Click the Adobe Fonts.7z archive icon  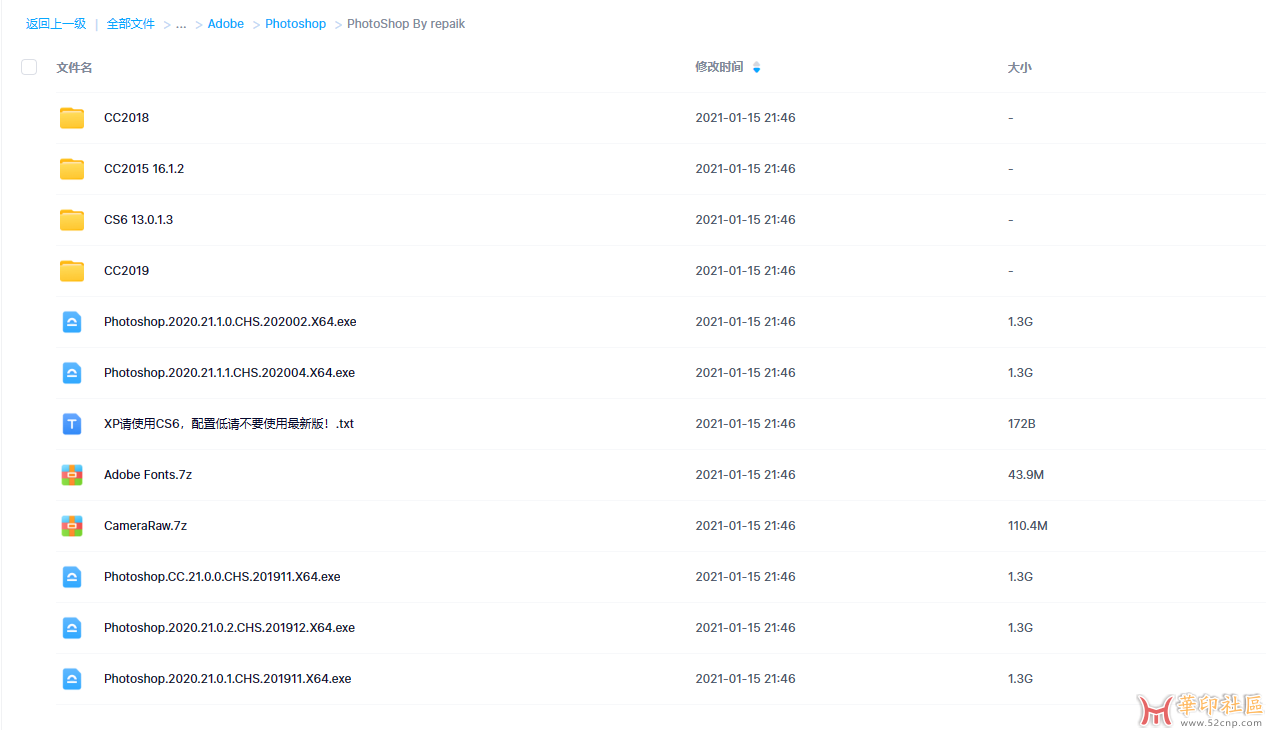click(72, 475)
